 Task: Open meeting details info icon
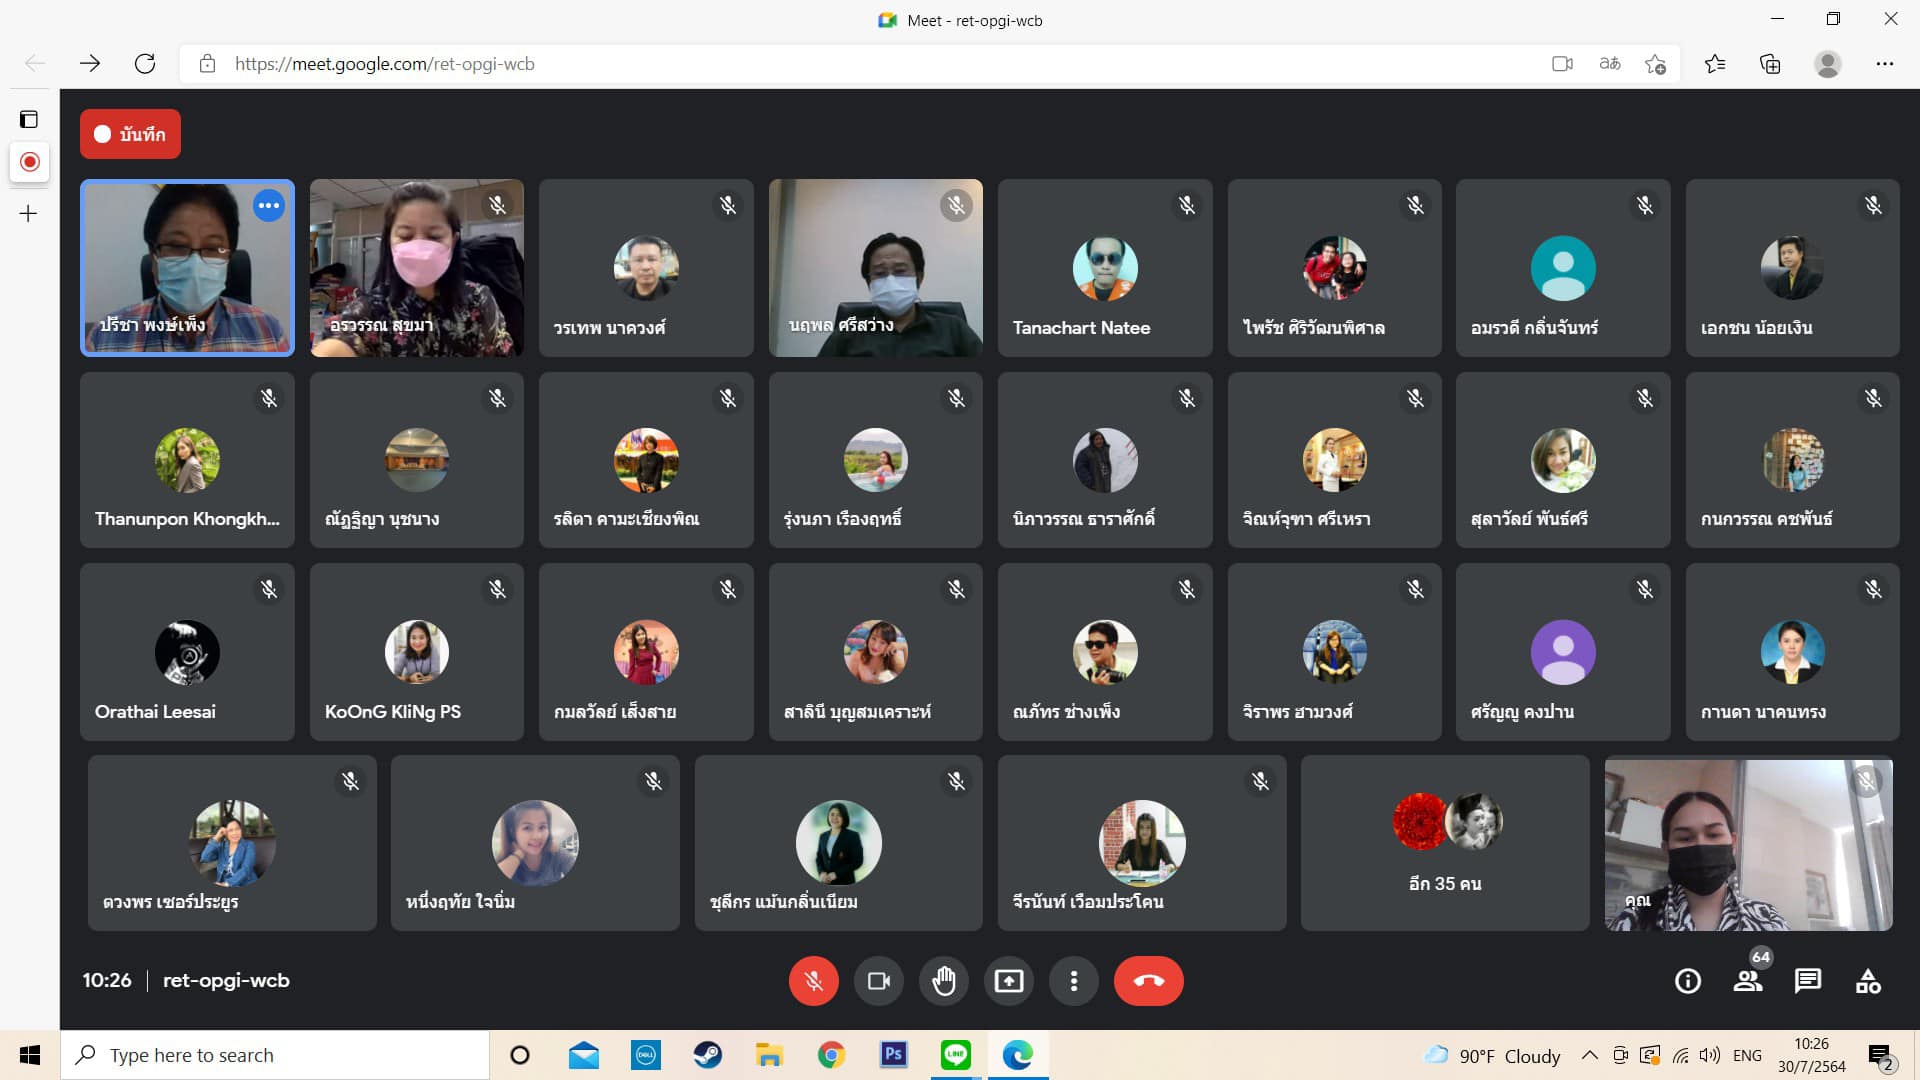pos(1687,981)
